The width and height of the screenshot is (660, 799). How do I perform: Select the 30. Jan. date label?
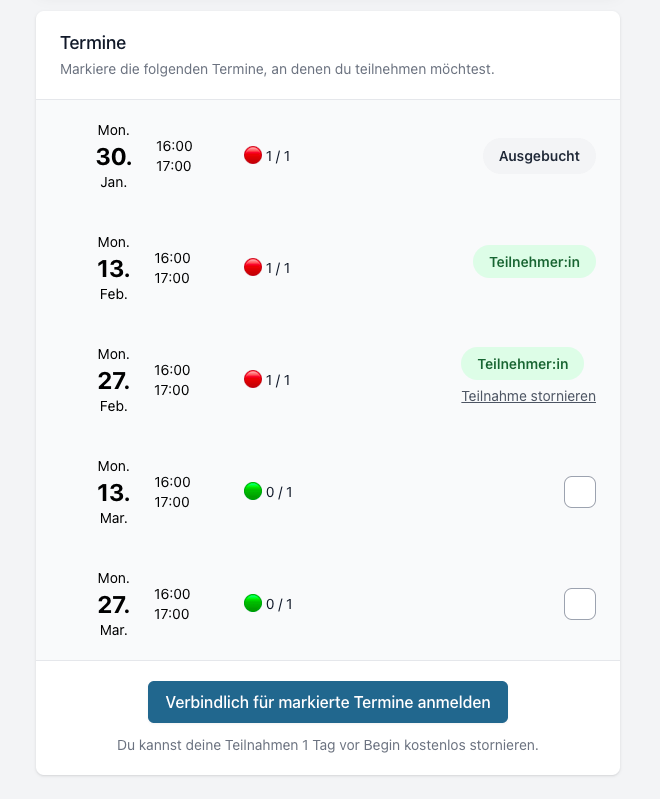[x=114, y=156]
